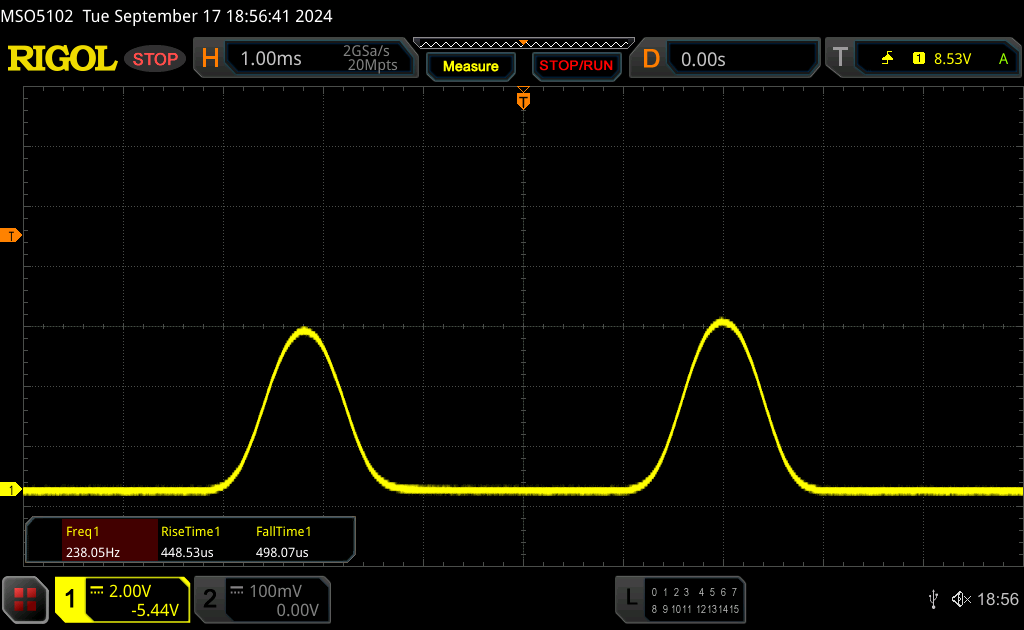This screenshot has height=630, width=1024.
Task: Open the horizontal timebase H menu
Action: [210, 59]
